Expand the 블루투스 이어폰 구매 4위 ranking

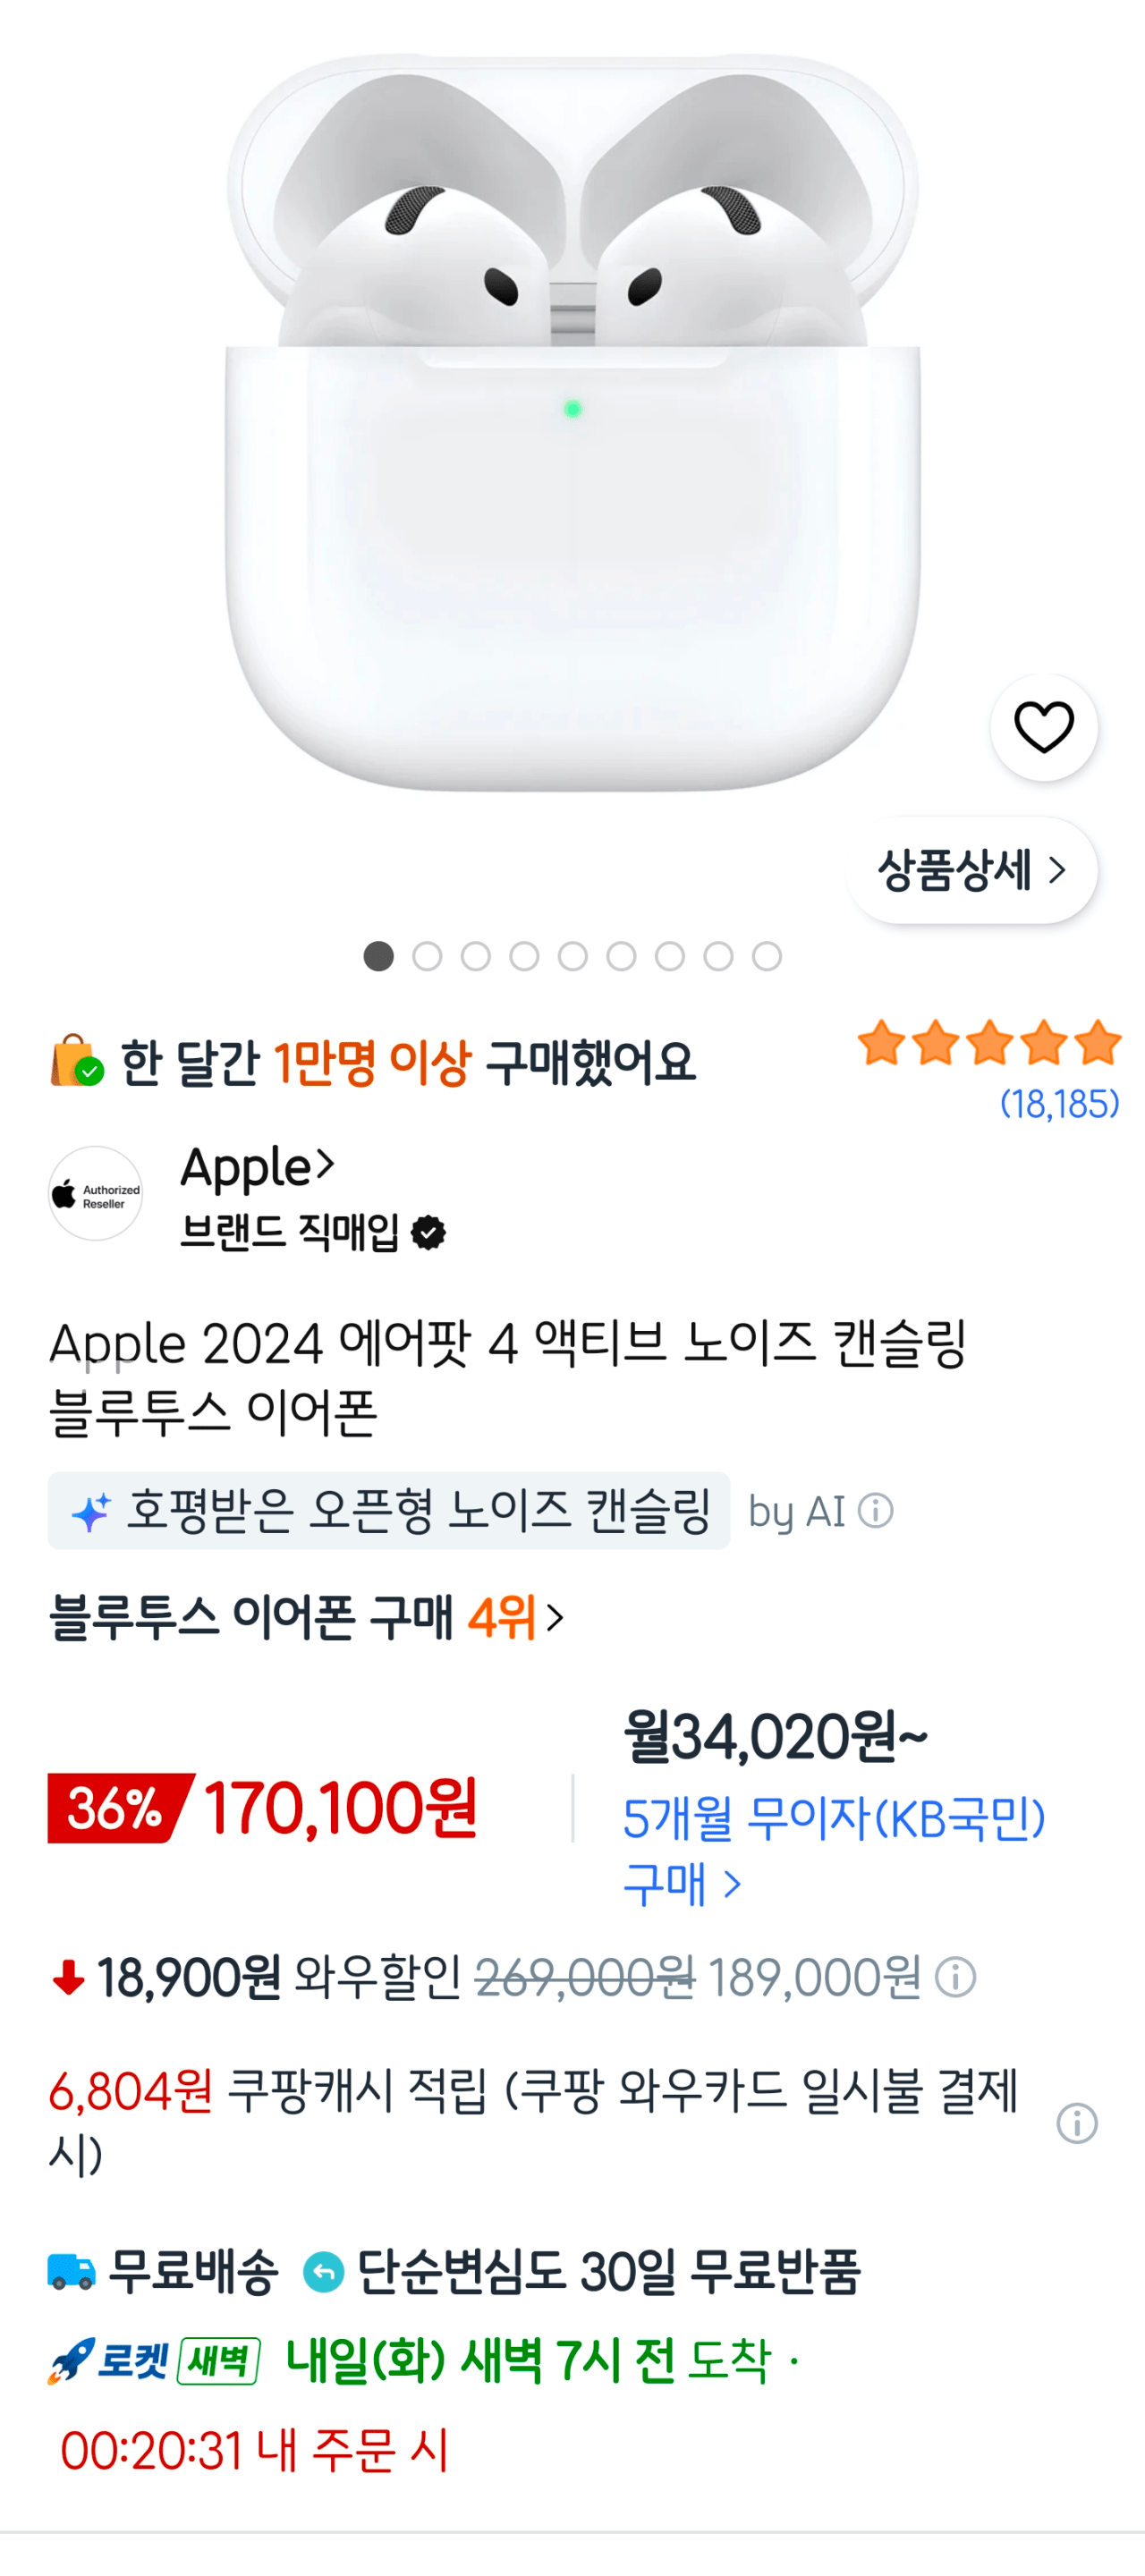coord(307,1617)
